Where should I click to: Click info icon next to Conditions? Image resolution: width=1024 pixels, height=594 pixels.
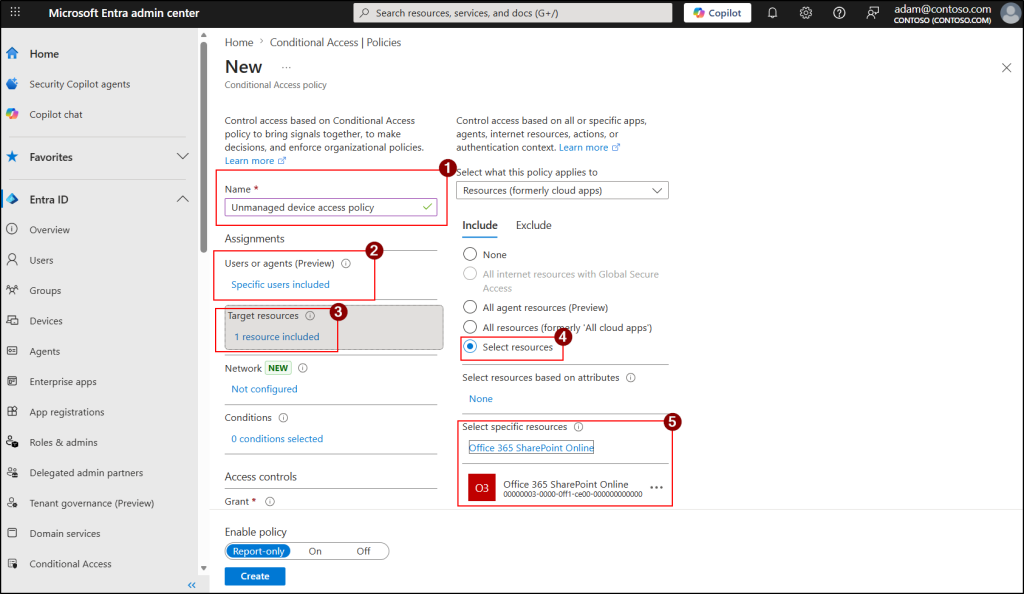(283, 417)
